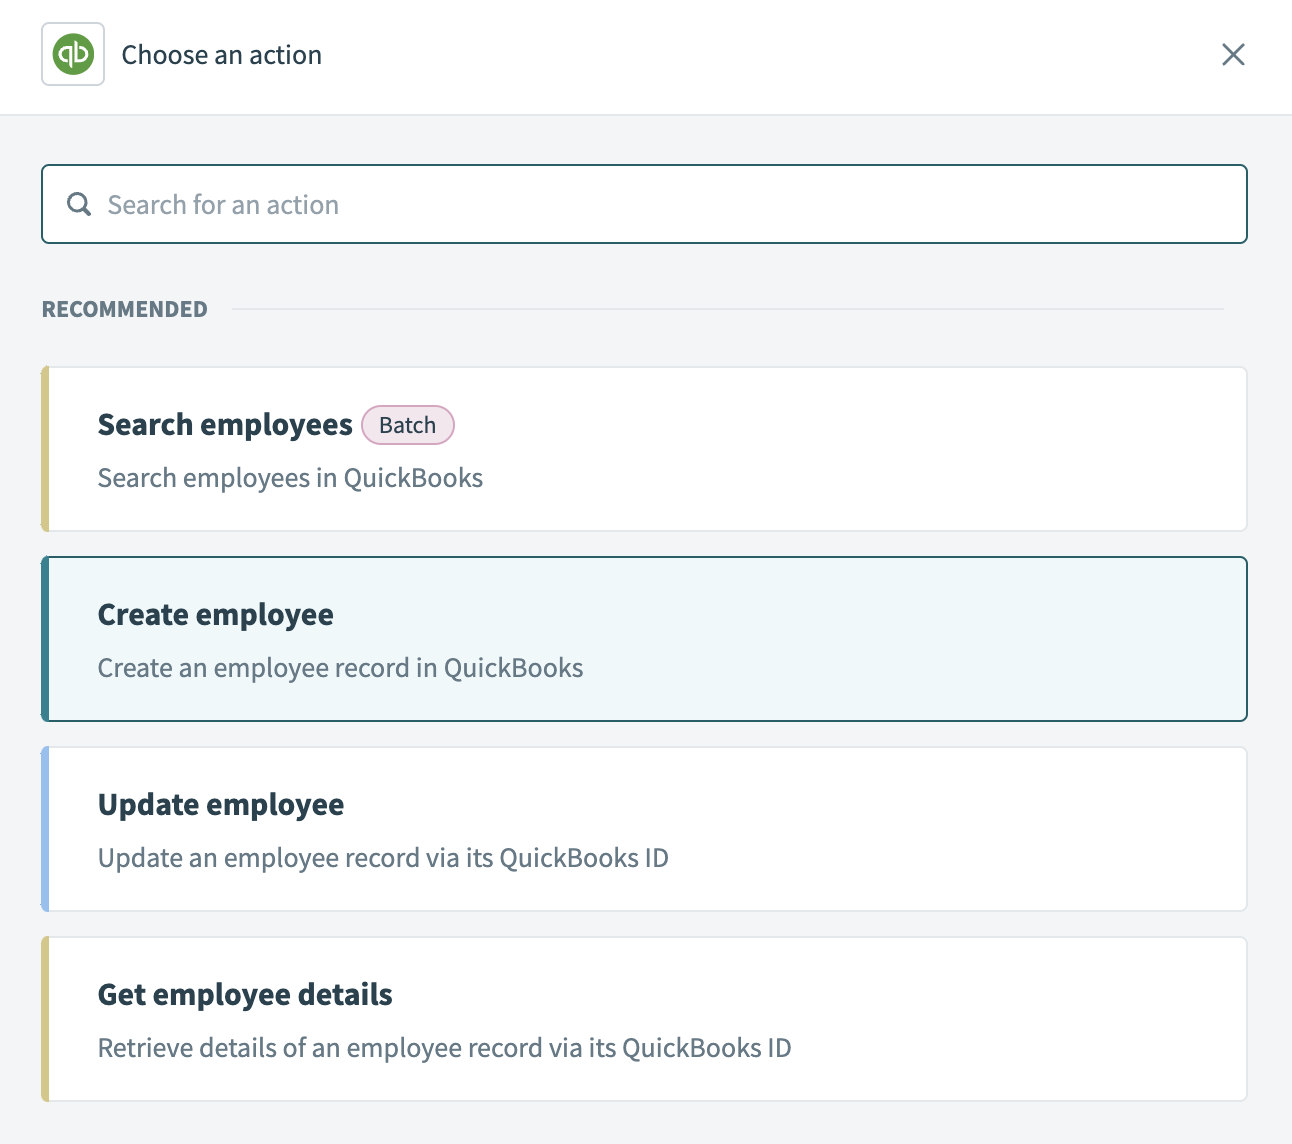Click 'Retrieve details of an employee record' text
Viewport: 1292px width, 1144px height.
(x=444, y=1048)
